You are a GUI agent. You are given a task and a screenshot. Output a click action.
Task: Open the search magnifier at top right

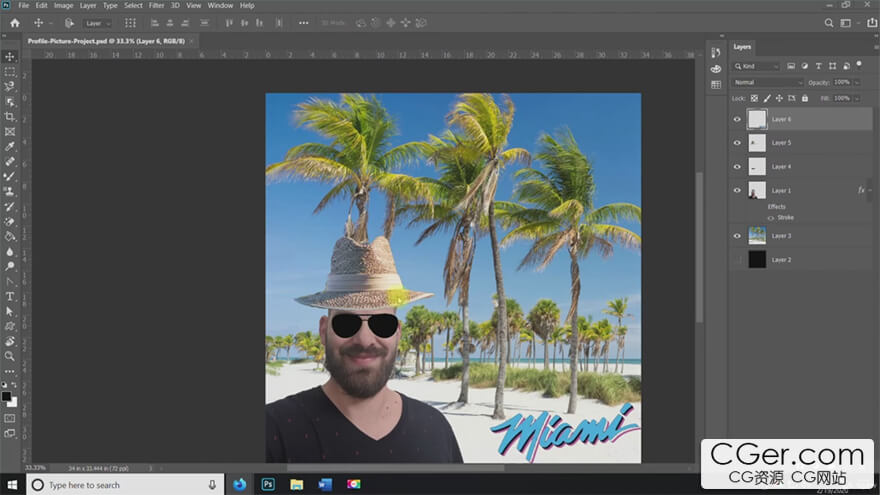pos(829,23)
